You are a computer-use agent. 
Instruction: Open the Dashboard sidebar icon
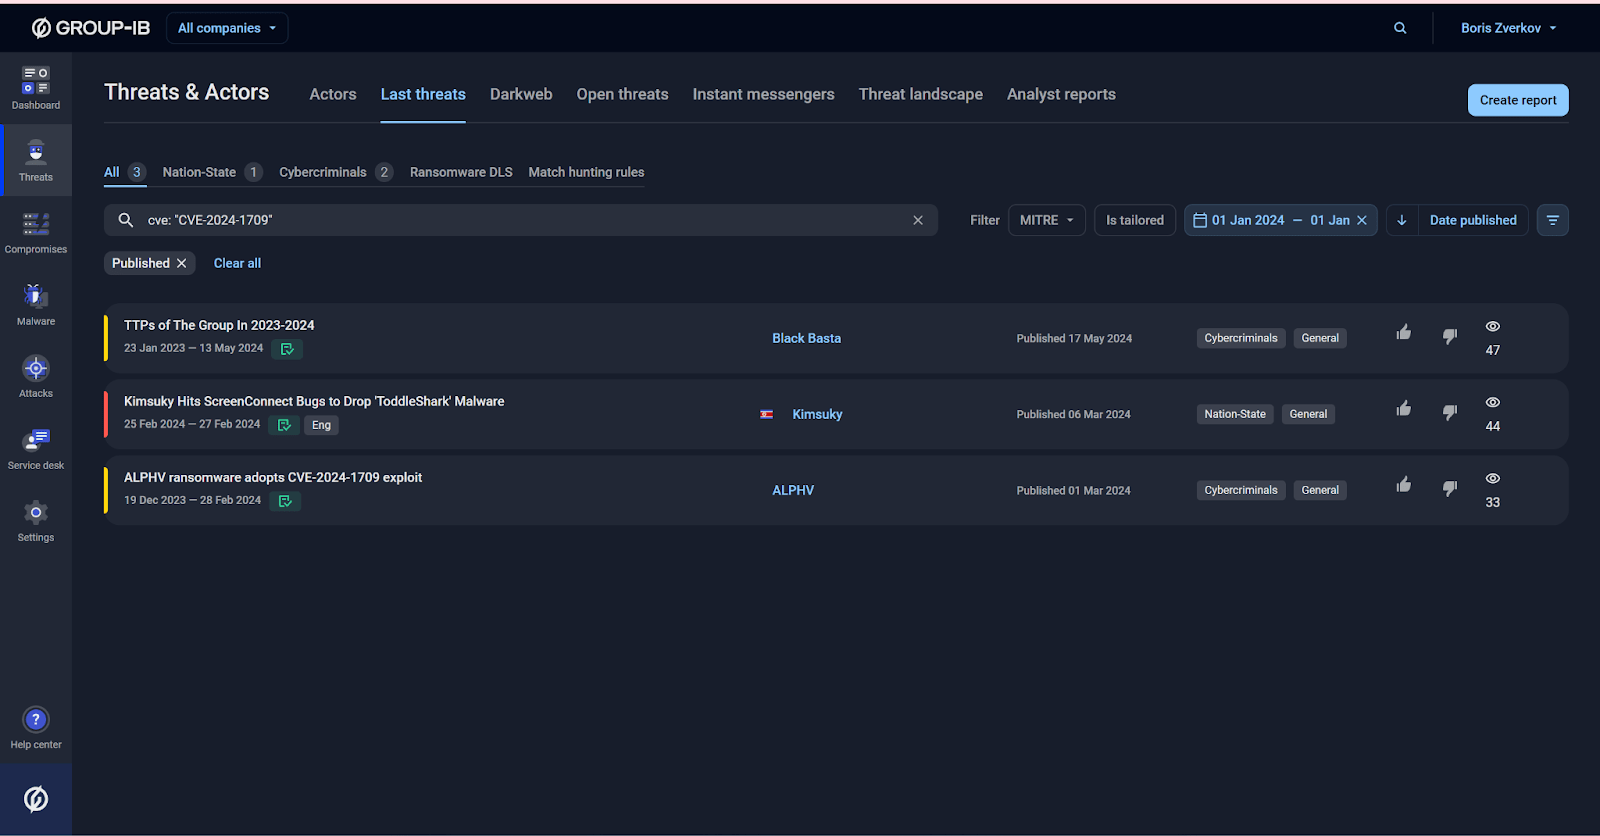36,88
